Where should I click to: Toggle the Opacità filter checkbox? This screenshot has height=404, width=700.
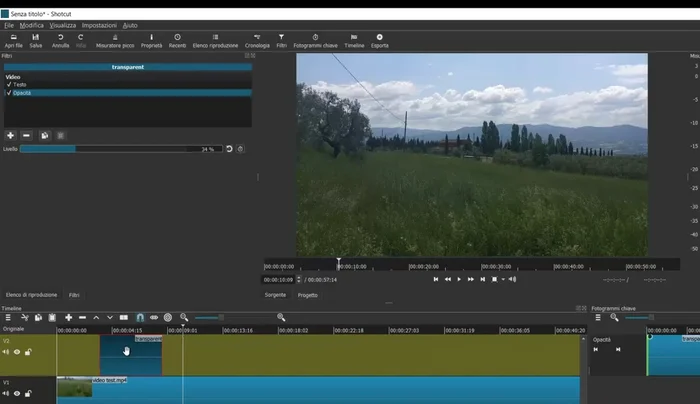pos(9,93)
